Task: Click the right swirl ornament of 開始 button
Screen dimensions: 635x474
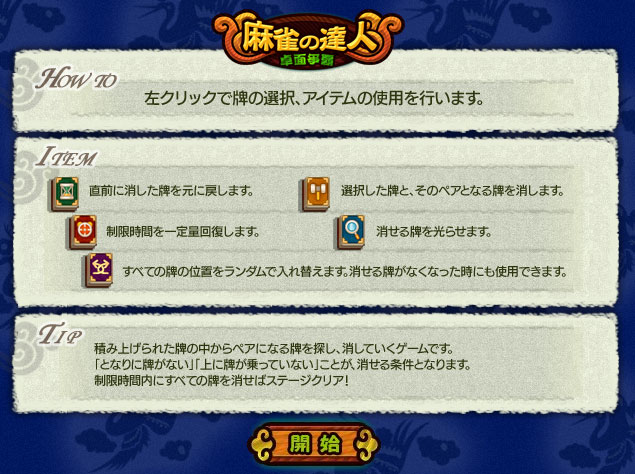Action: 364,444
